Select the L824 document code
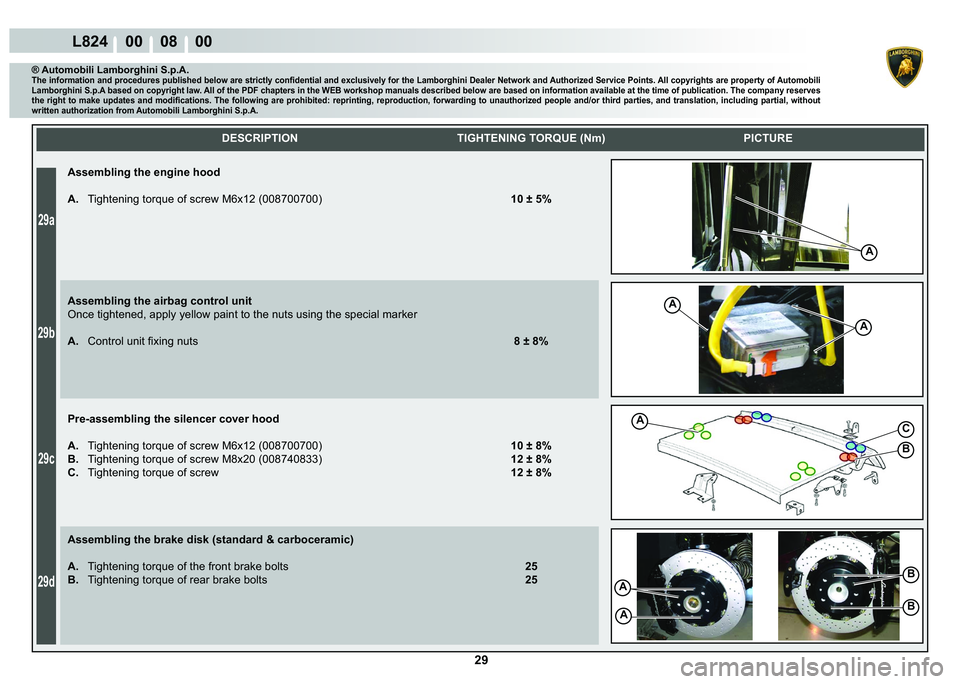This screenshot has width=960, height=684. pos(90,42)
